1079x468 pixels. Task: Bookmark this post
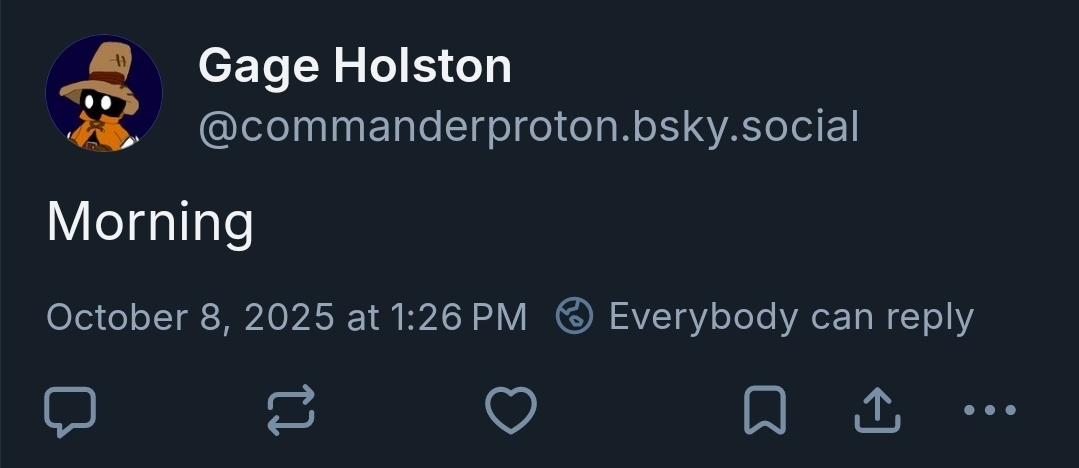click(765, 411)
